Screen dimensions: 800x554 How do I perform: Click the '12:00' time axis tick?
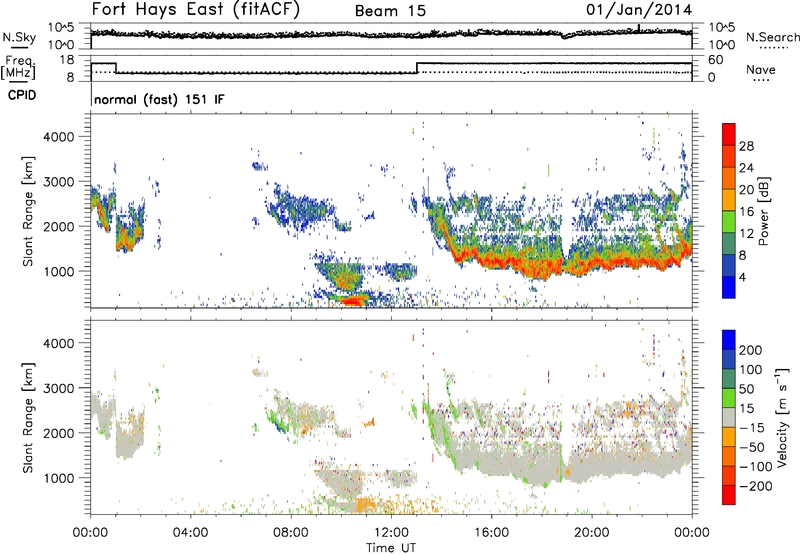391,532
